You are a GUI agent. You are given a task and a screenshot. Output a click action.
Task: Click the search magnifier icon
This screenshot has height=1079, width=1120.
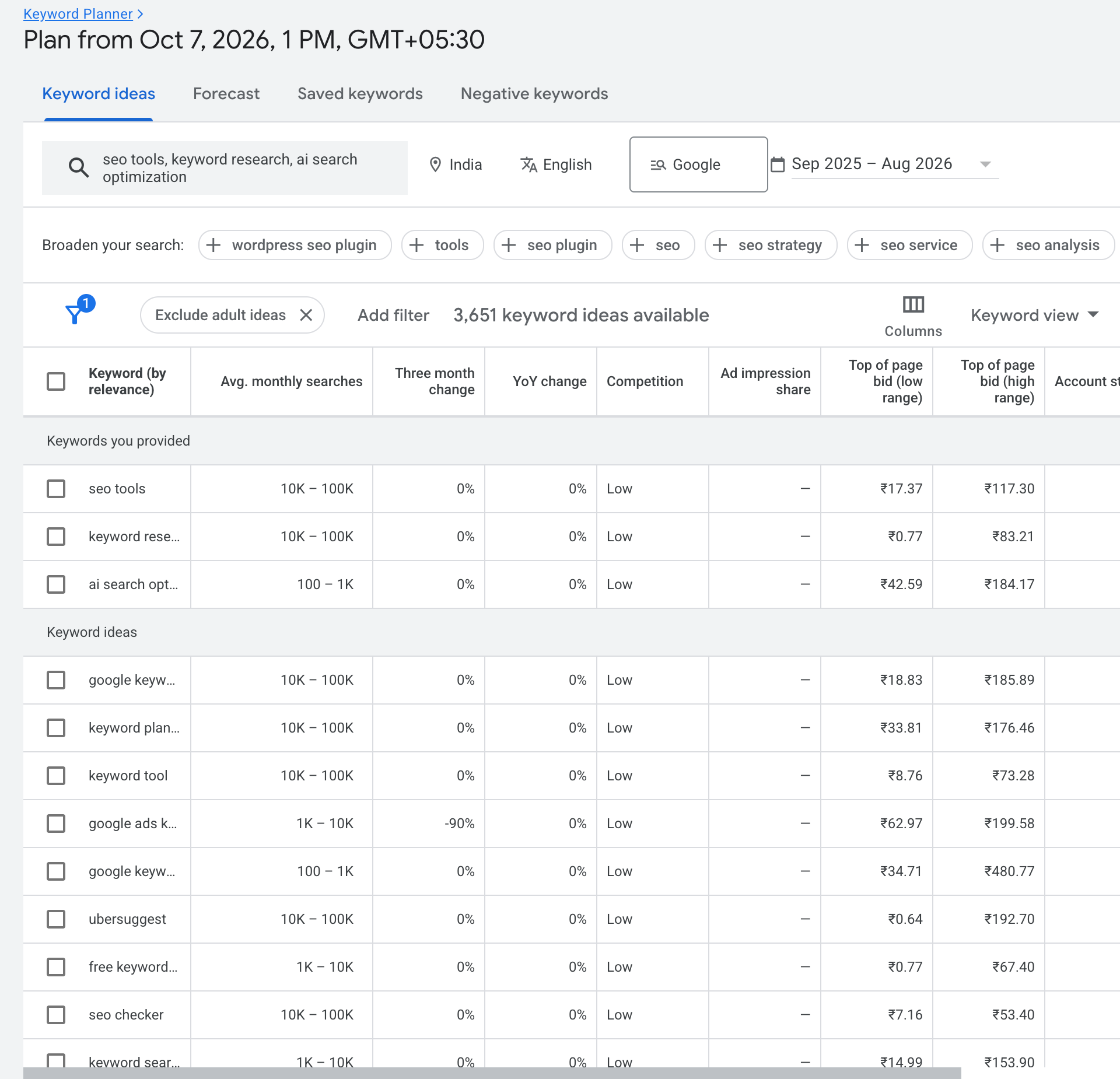79,168
